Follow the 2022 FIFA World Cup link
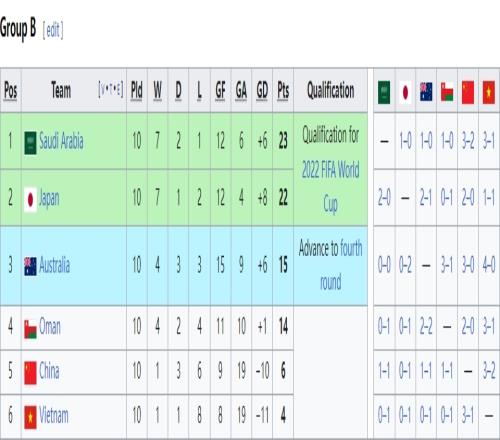This screenshot has width=500, height=440. tap(331, 187)
